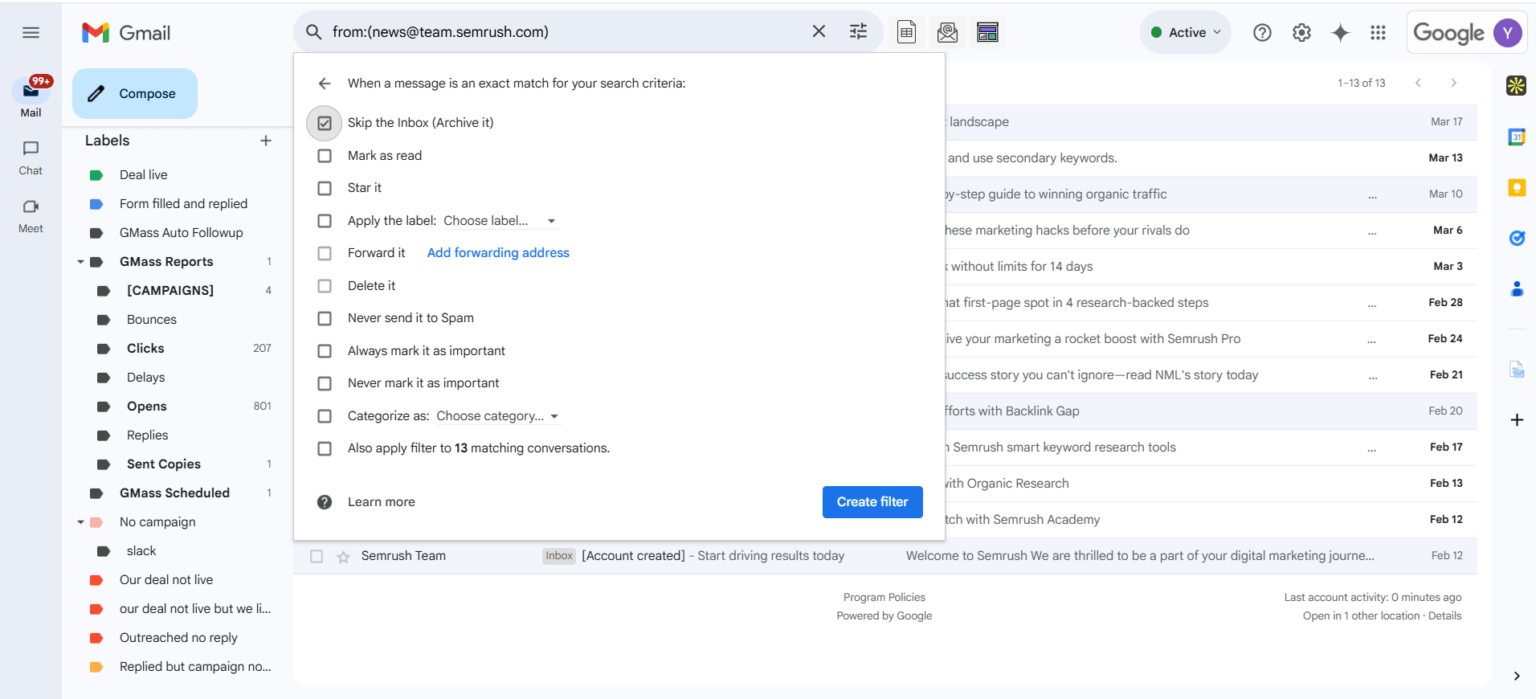Collapse the GMass Reports label group

81,261
